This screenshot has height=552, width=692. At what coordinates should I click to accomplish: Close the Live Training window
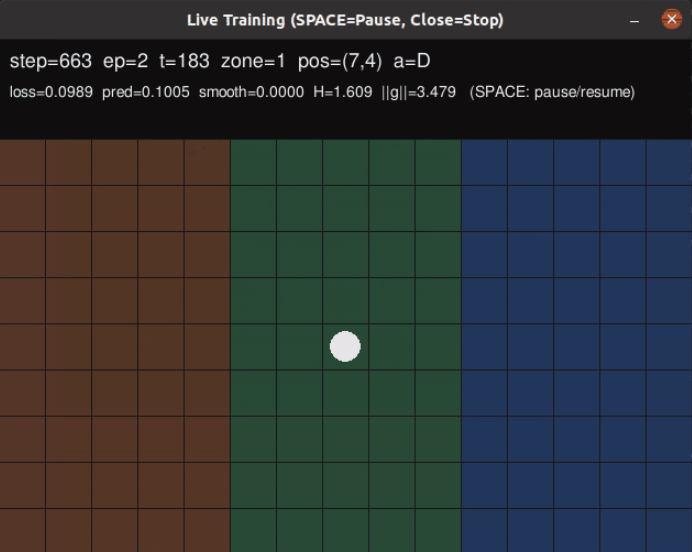tap(672, 19)
